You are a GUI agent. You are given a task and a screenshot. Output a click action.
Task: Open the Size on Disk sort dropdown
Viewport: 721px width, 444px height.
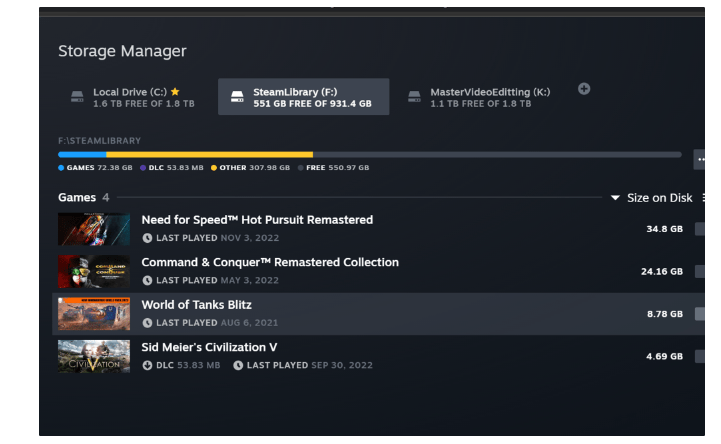point(652,198)
